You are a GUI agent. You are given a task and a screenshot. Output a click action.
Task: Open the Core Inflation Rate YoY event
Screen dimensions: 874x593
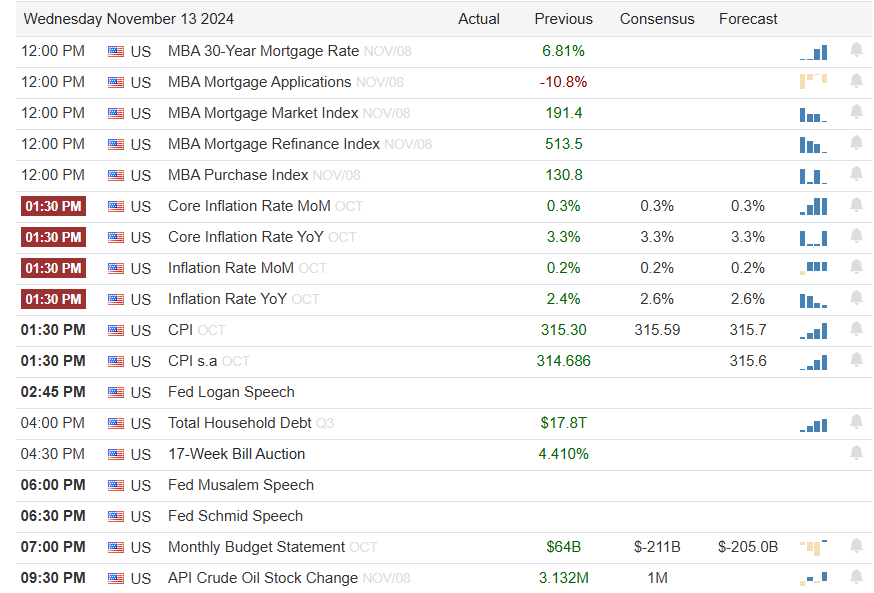(x=245, y=237)
